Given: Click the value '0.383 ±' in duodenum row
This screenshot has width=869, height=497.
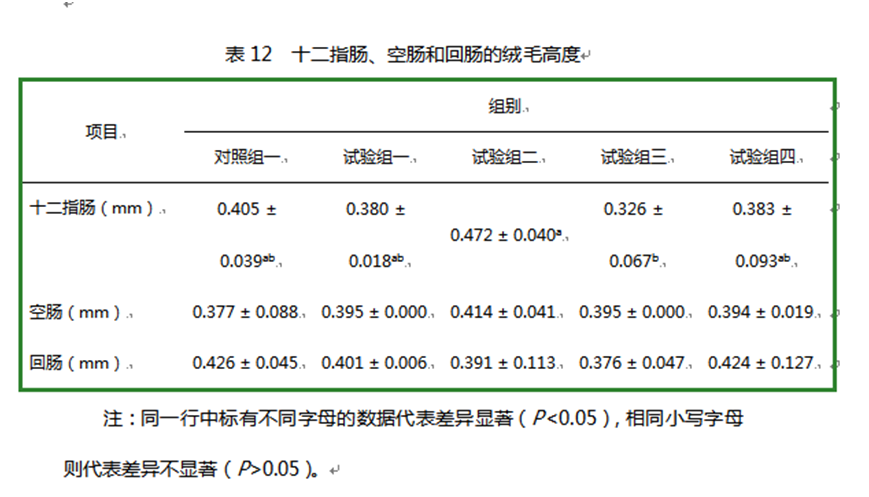Looking at the screenshot, I should (x=762, y=209).
